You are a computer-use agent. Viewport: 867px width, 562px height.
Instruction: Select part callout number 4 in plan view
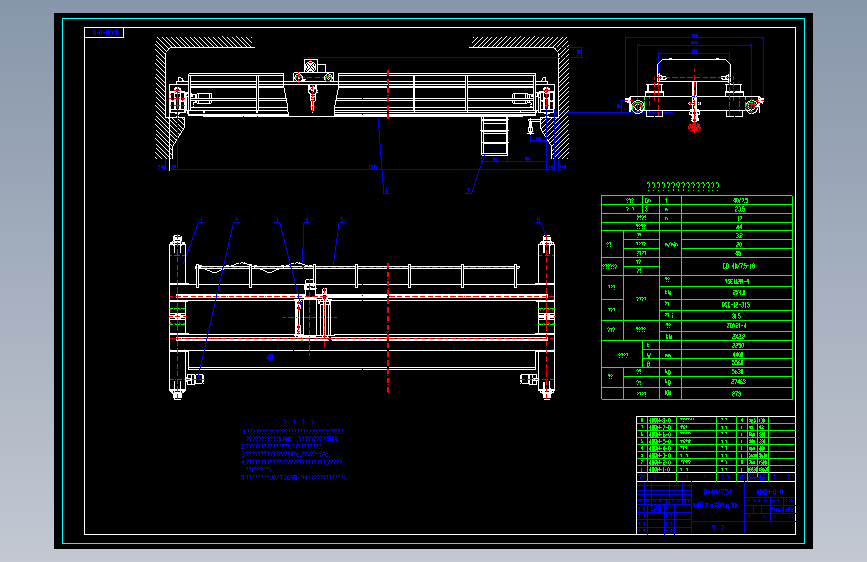click(307, 221)
